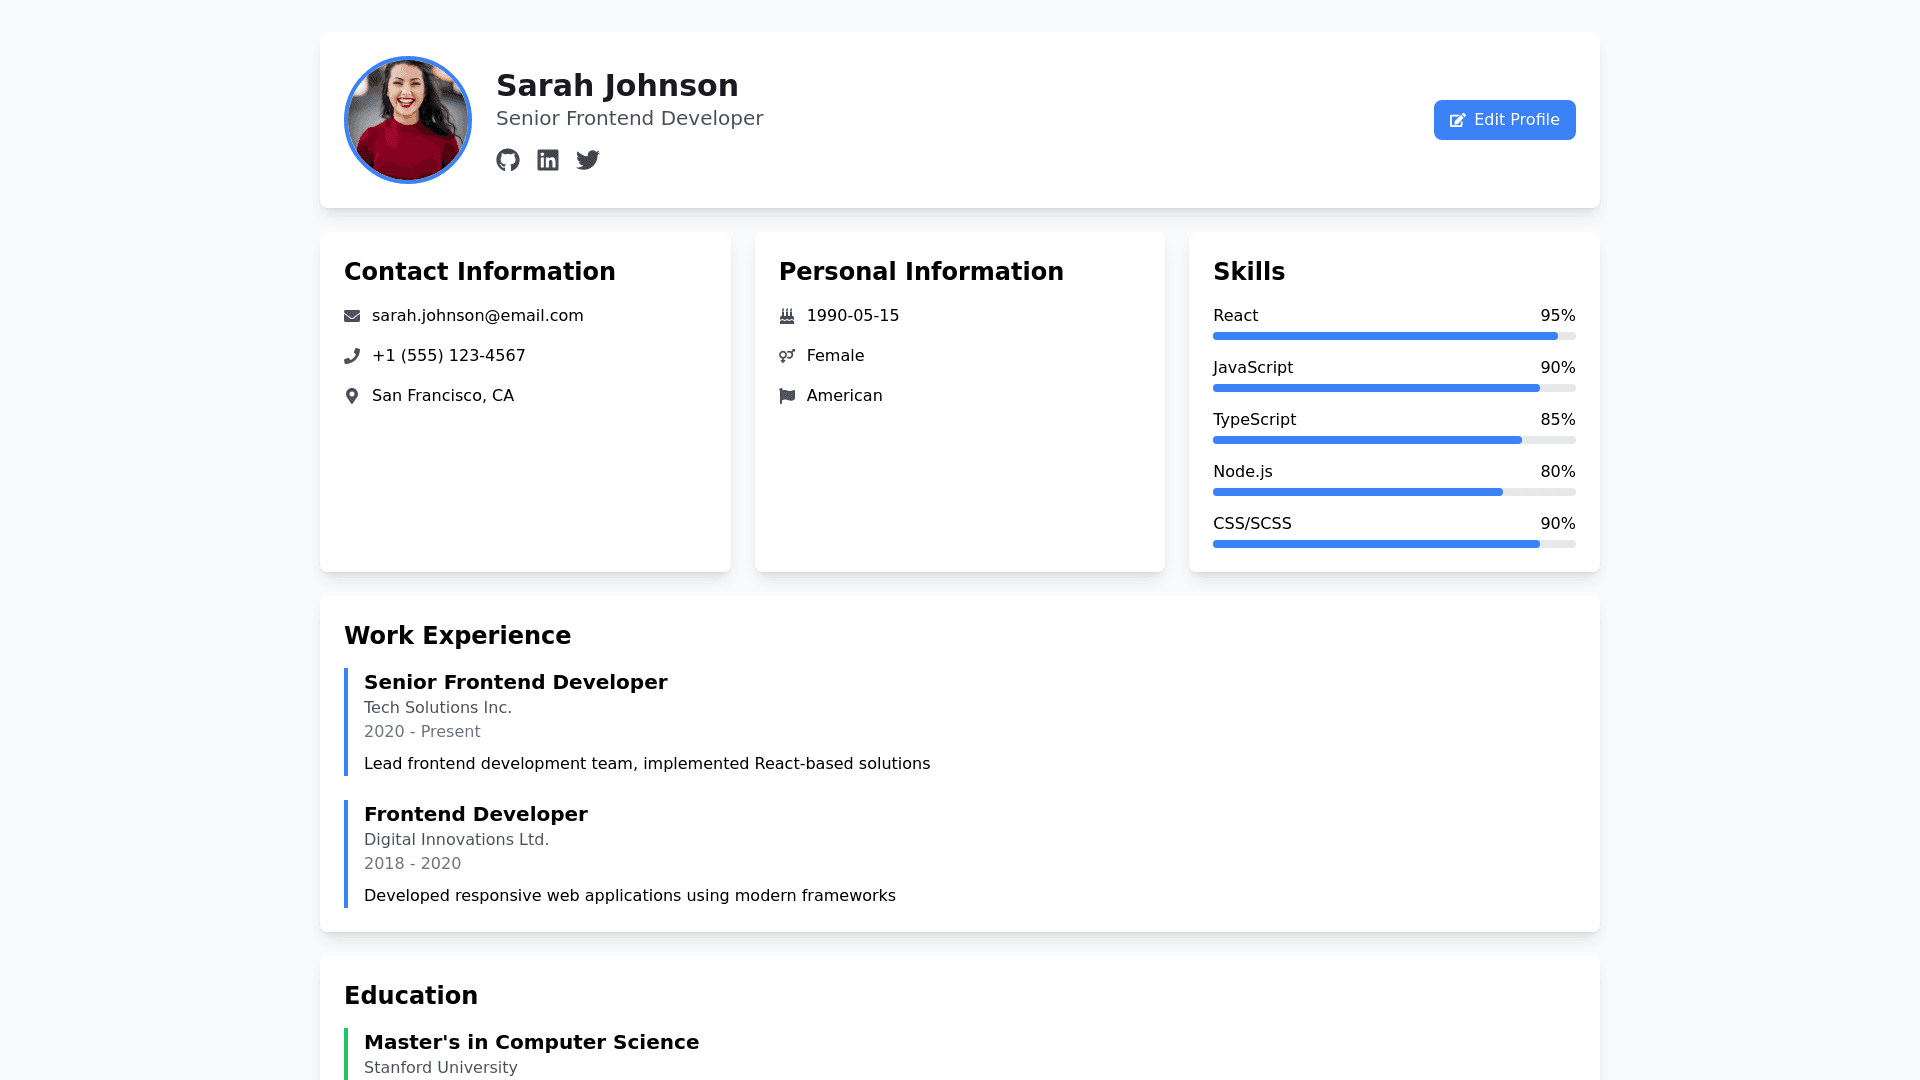
Task: Click the gender symbol icon
Action: coord(787,356)
